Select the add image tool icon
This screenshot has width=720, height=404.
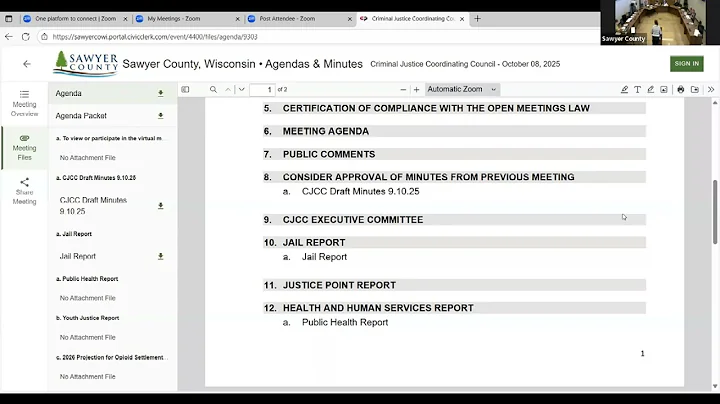point(664,90)
